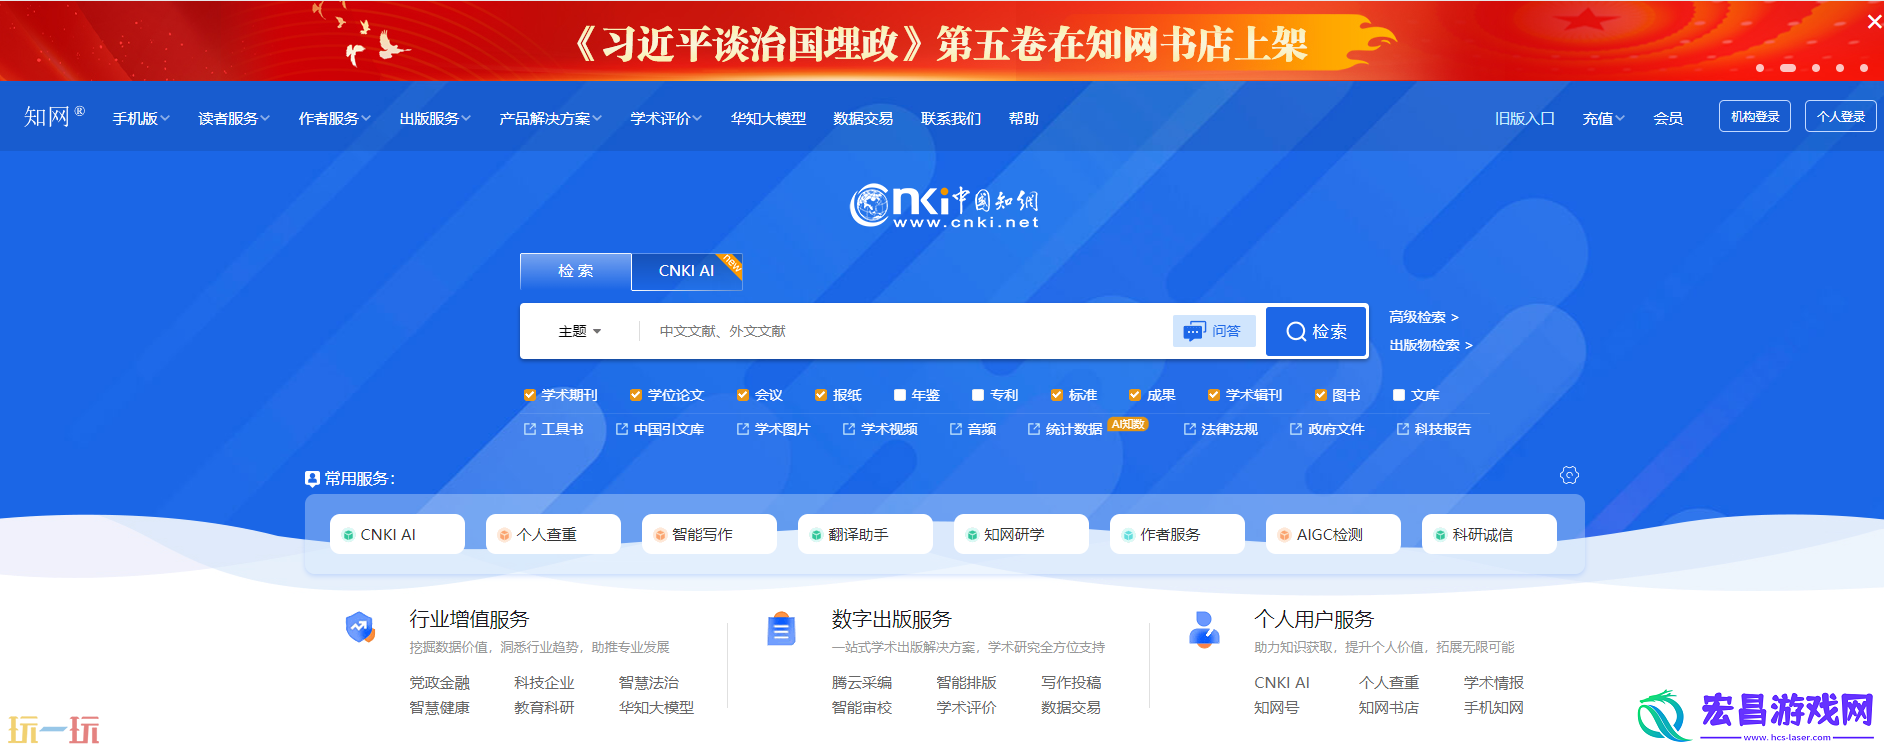
Task: Open 华知大模型 in navigation bar
Action: click(768, 118)
